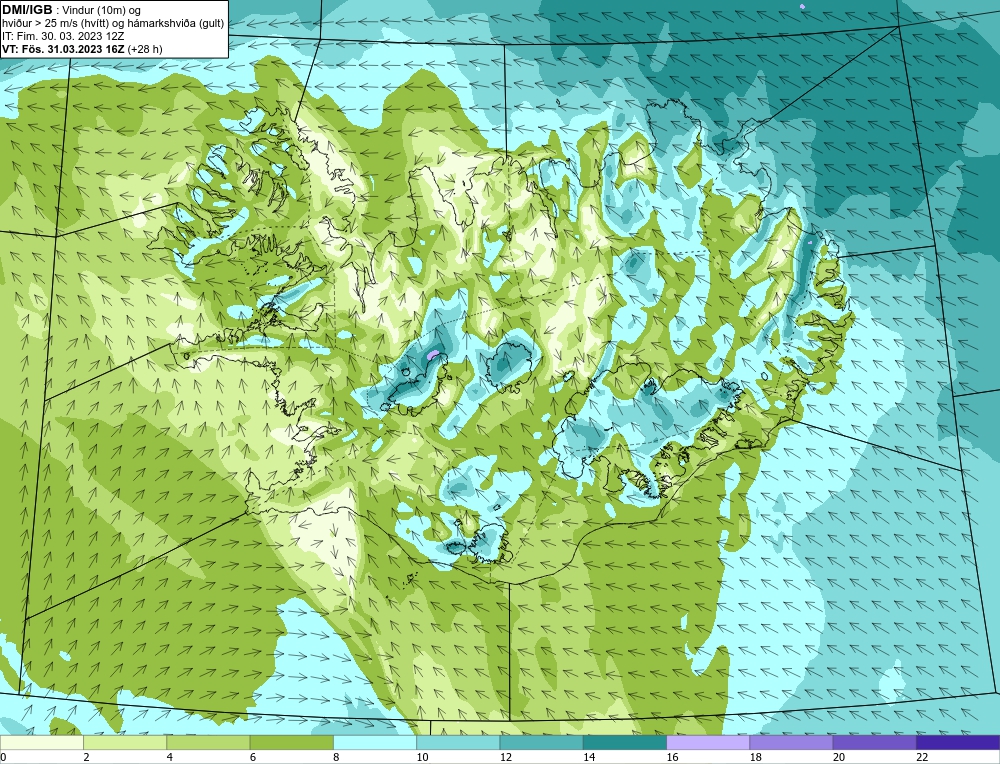Click the 10–12 m/s light teal swatch
Image resolution: width=1000 pixels, height=764 pixels.
click(x=458, y=743)
